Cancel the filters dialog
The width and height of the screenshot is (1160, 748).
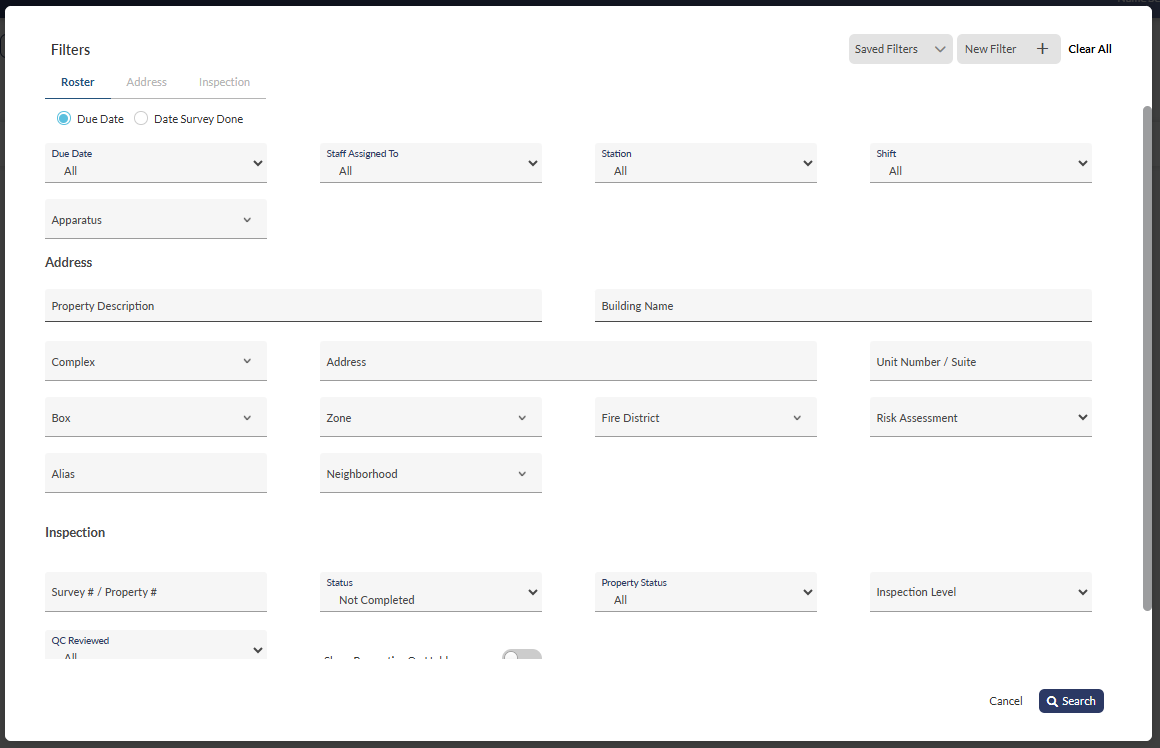point(1005,701)
